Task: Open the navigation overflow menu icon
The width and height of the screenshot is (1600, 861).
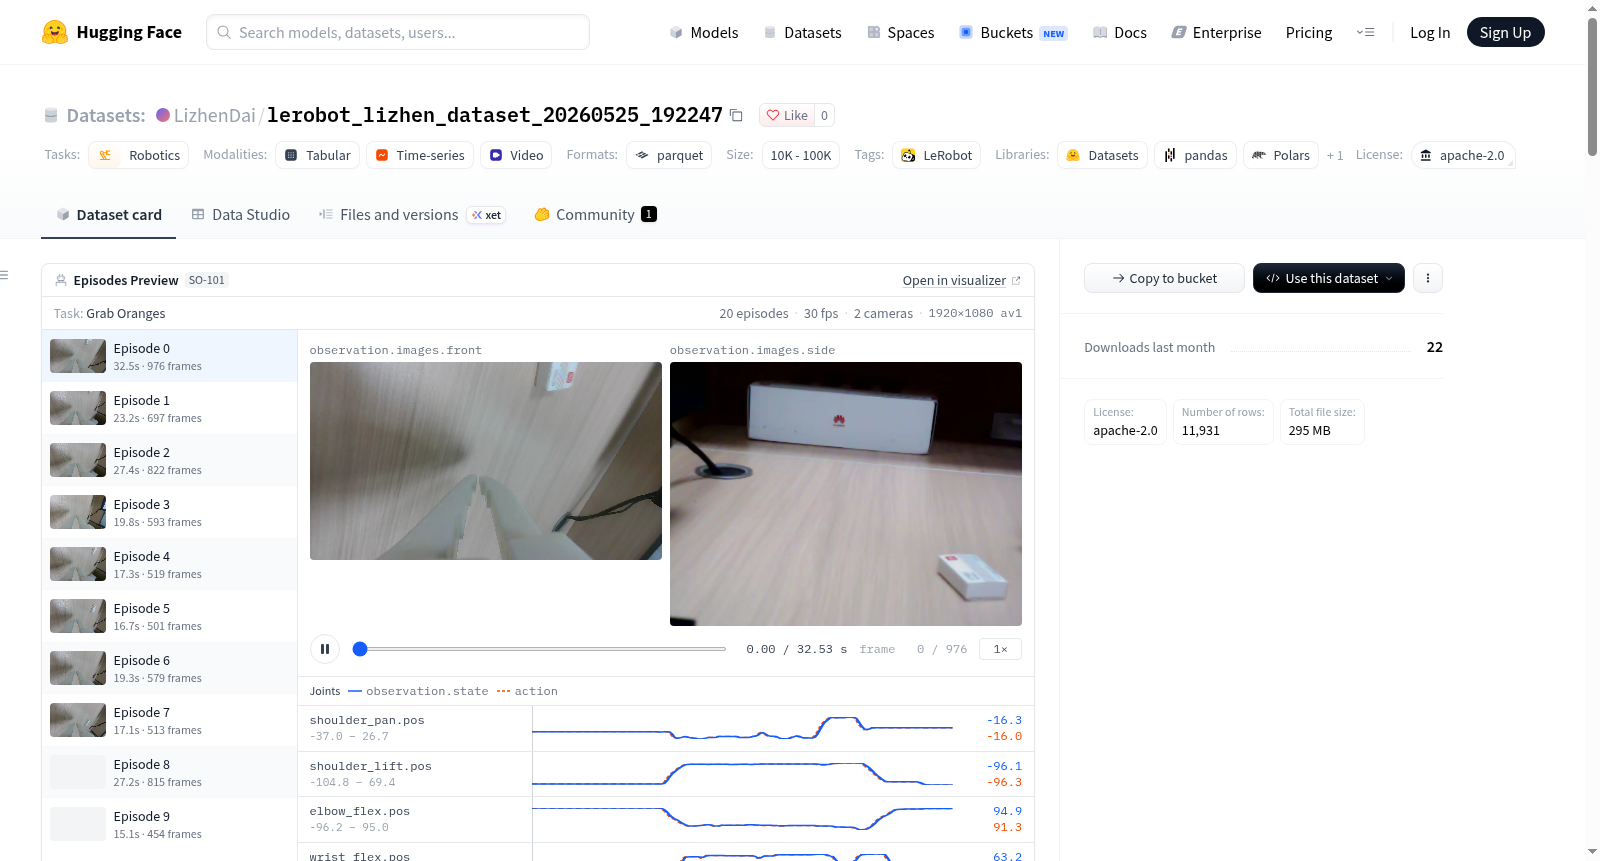Action: tap(1365, 32)
